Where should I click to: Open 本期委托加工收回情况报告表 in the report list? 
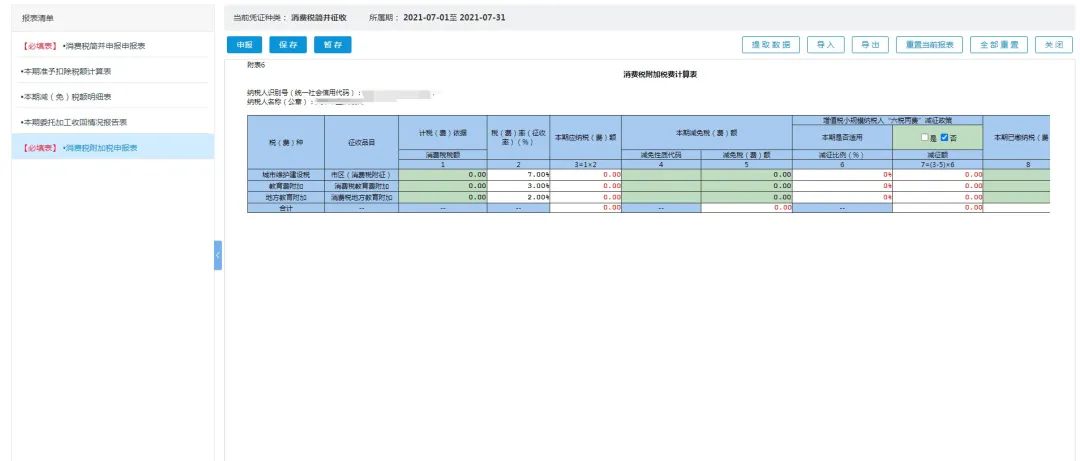(x=113, y=122)
